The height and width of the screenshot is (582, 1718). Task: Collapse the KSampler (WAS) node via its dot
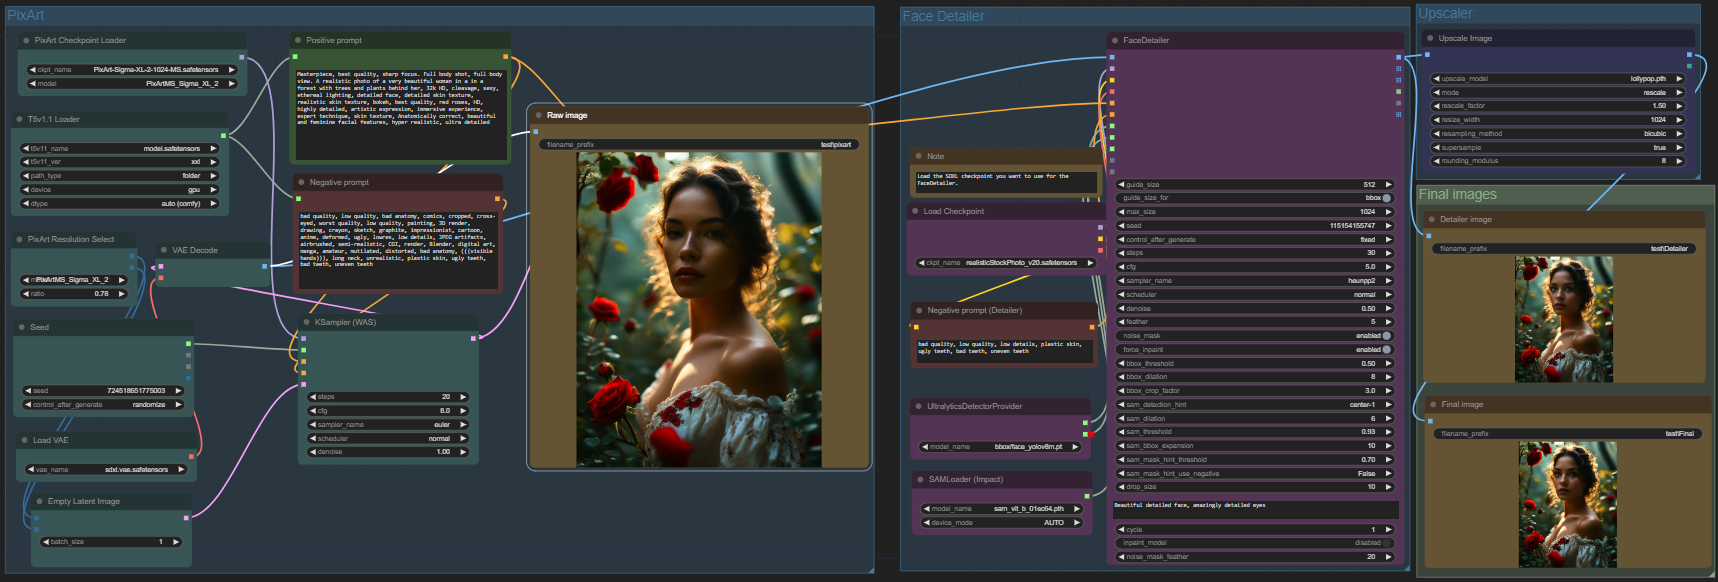[x=306, y=322]
